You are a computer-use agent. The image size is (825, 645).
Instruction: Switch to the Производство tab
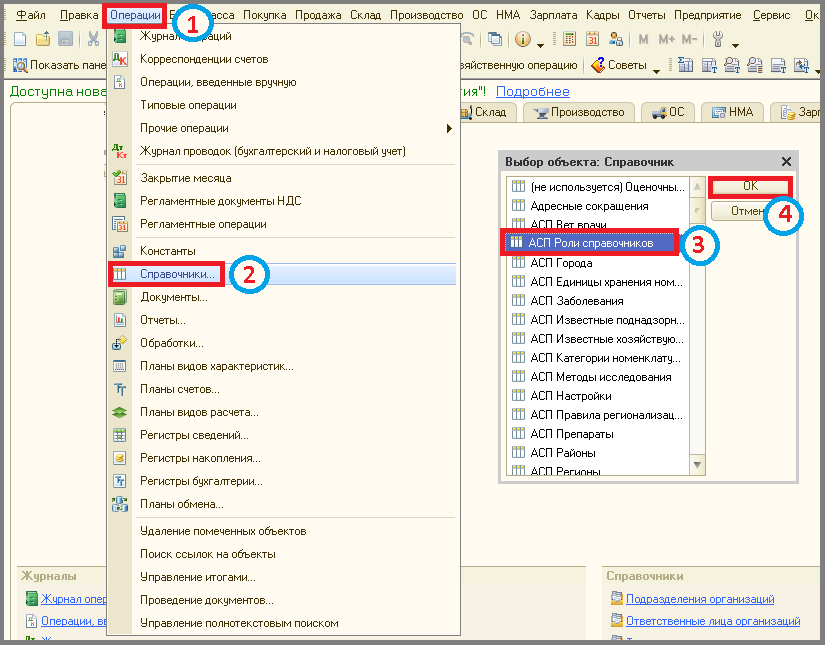pos(579,112)
